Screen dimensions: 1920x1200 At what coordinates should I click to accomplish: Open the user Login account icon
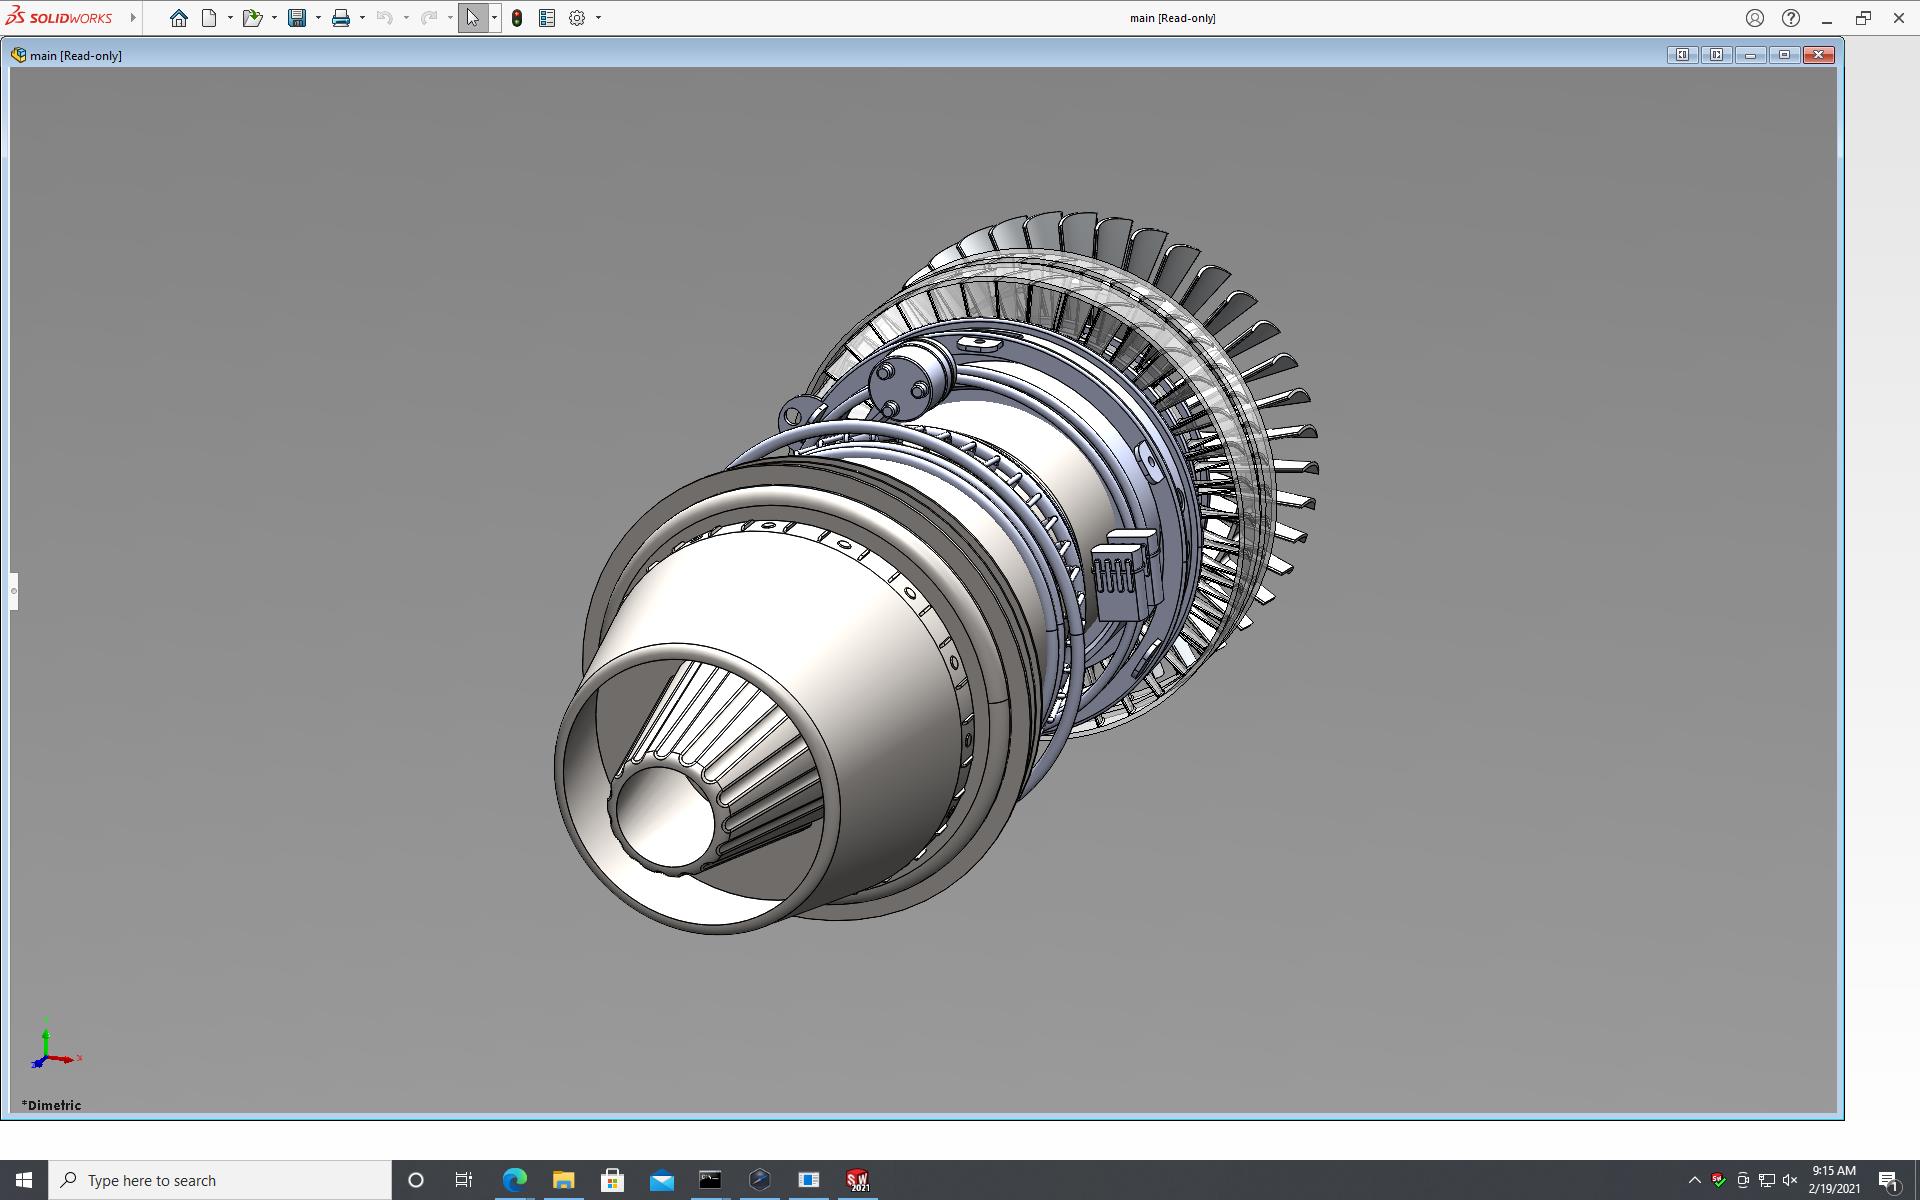pos(1755,18)
